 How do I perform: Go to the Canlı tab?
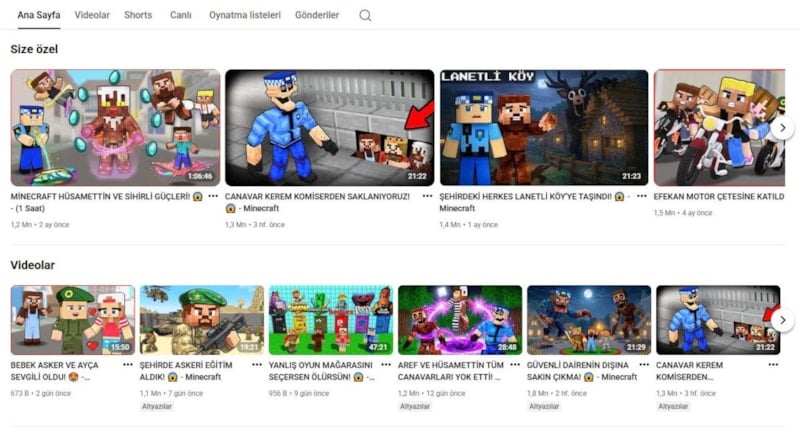[181, 16]
